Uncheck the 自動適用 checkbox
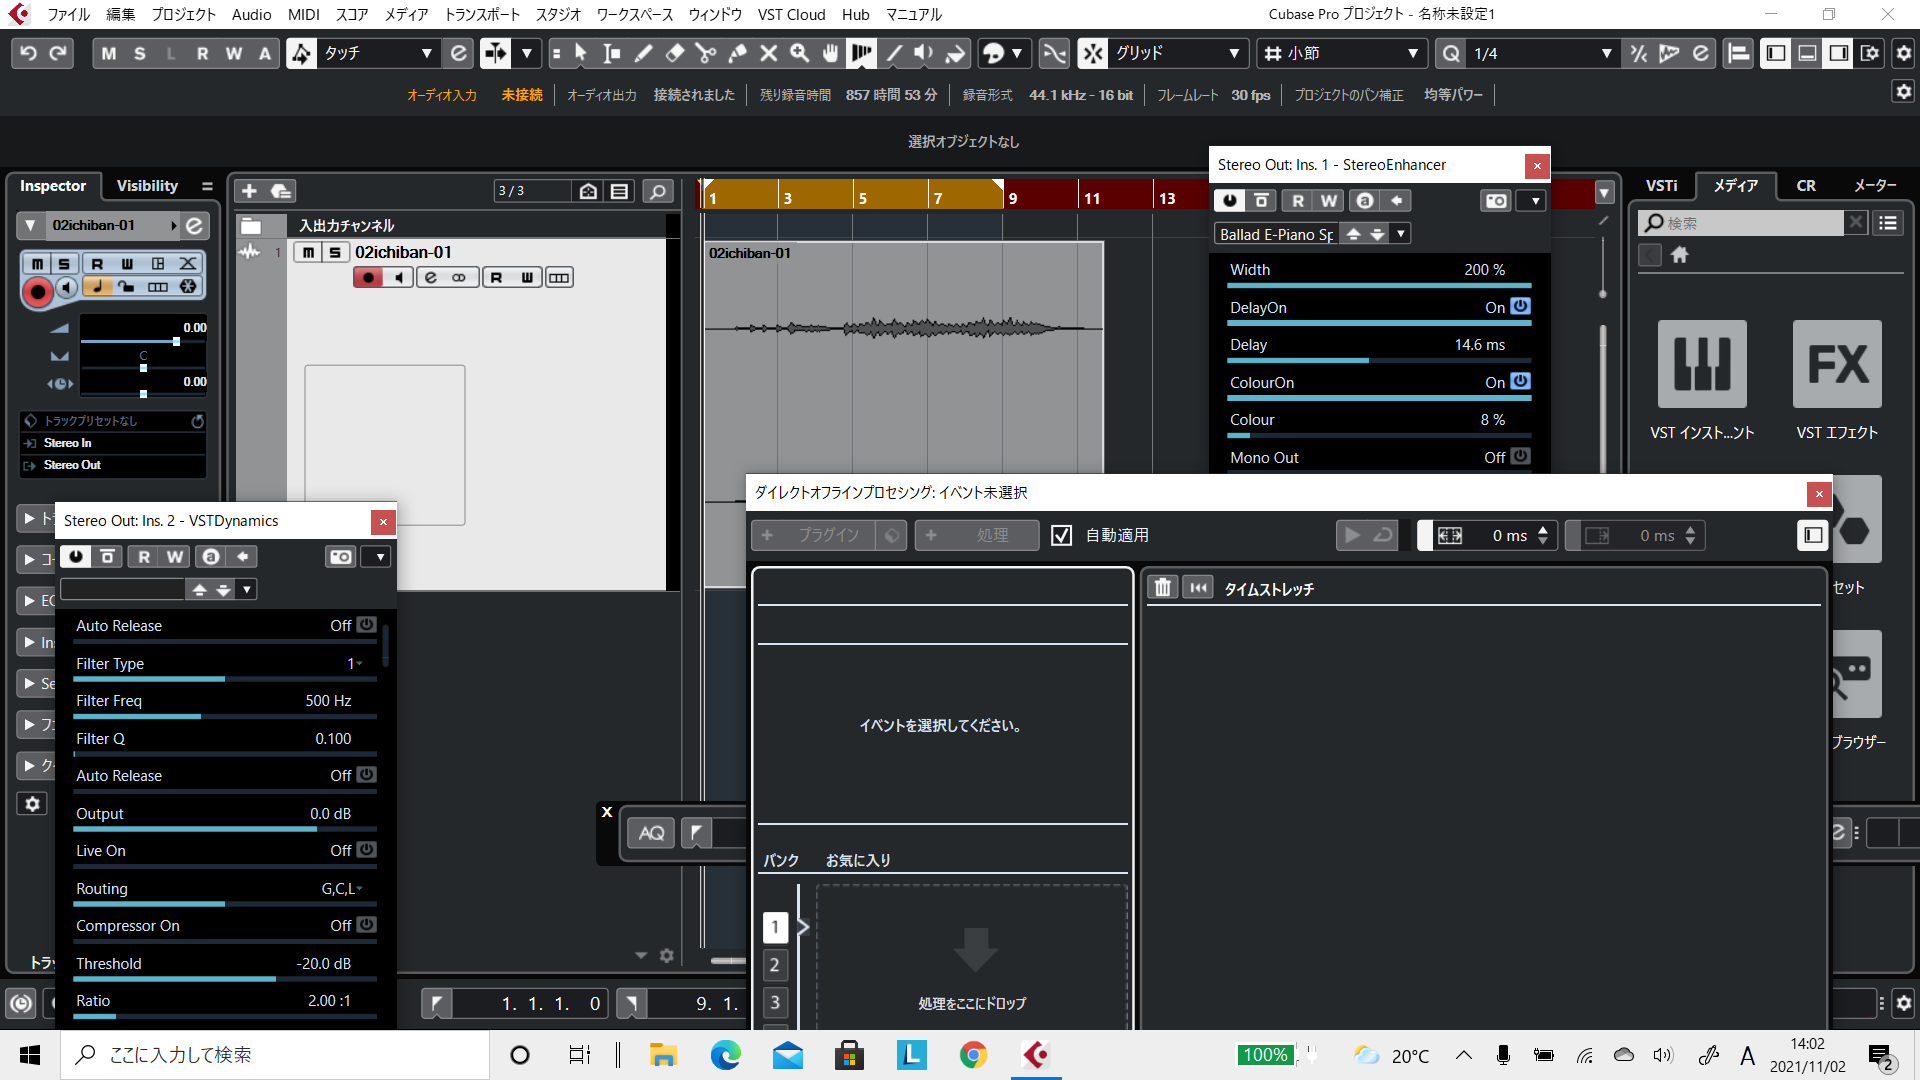Viewport: 1920px width, 1080px height. [x=1062, y=536]
